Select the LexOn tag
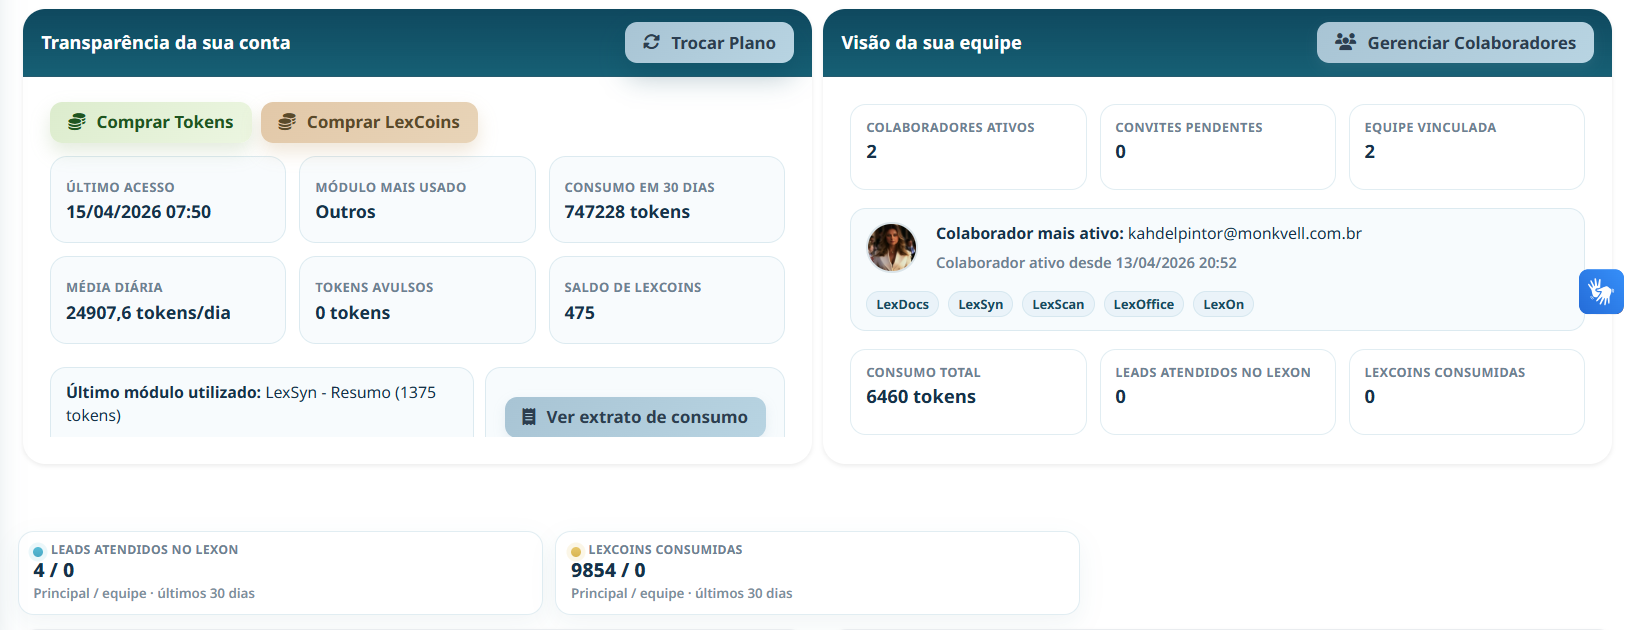This screenshot has width=1632, height=630. (x=1223, y=305)
